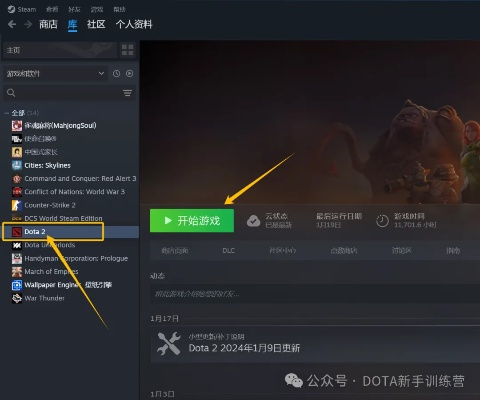Go to the 商店 (Store) section

48,24
